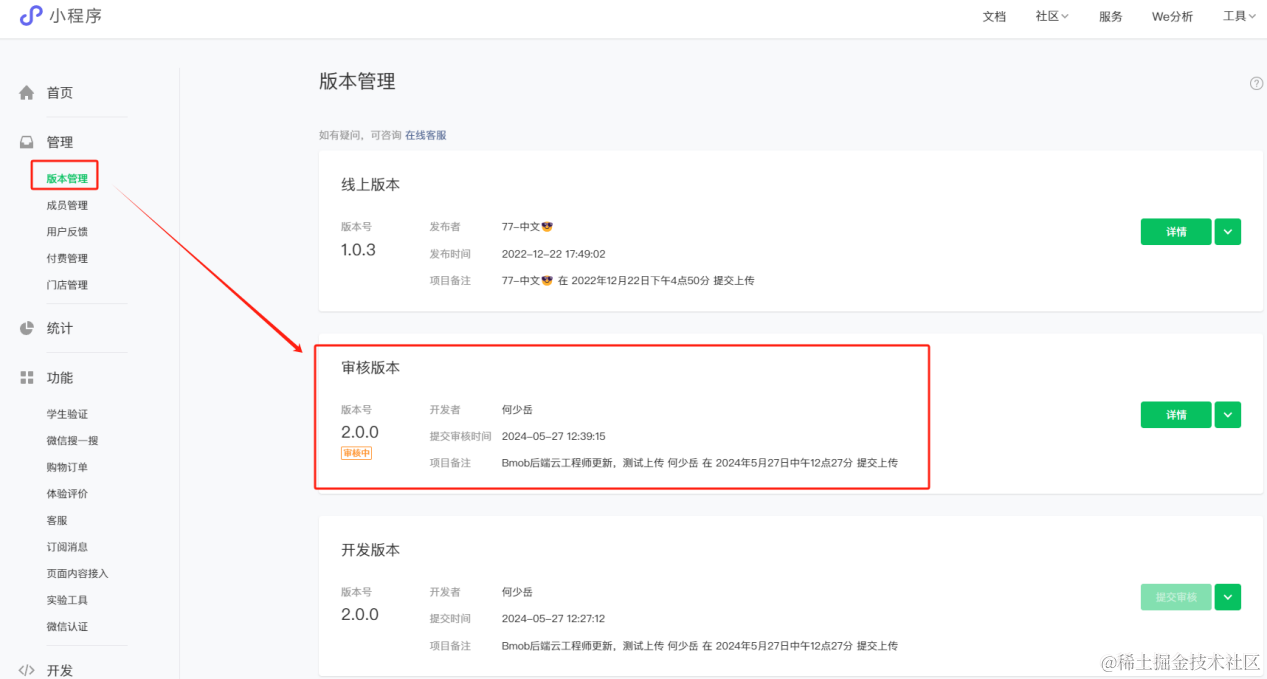Expand the 社区 top menu dropdown

[x=1052, y=16]
